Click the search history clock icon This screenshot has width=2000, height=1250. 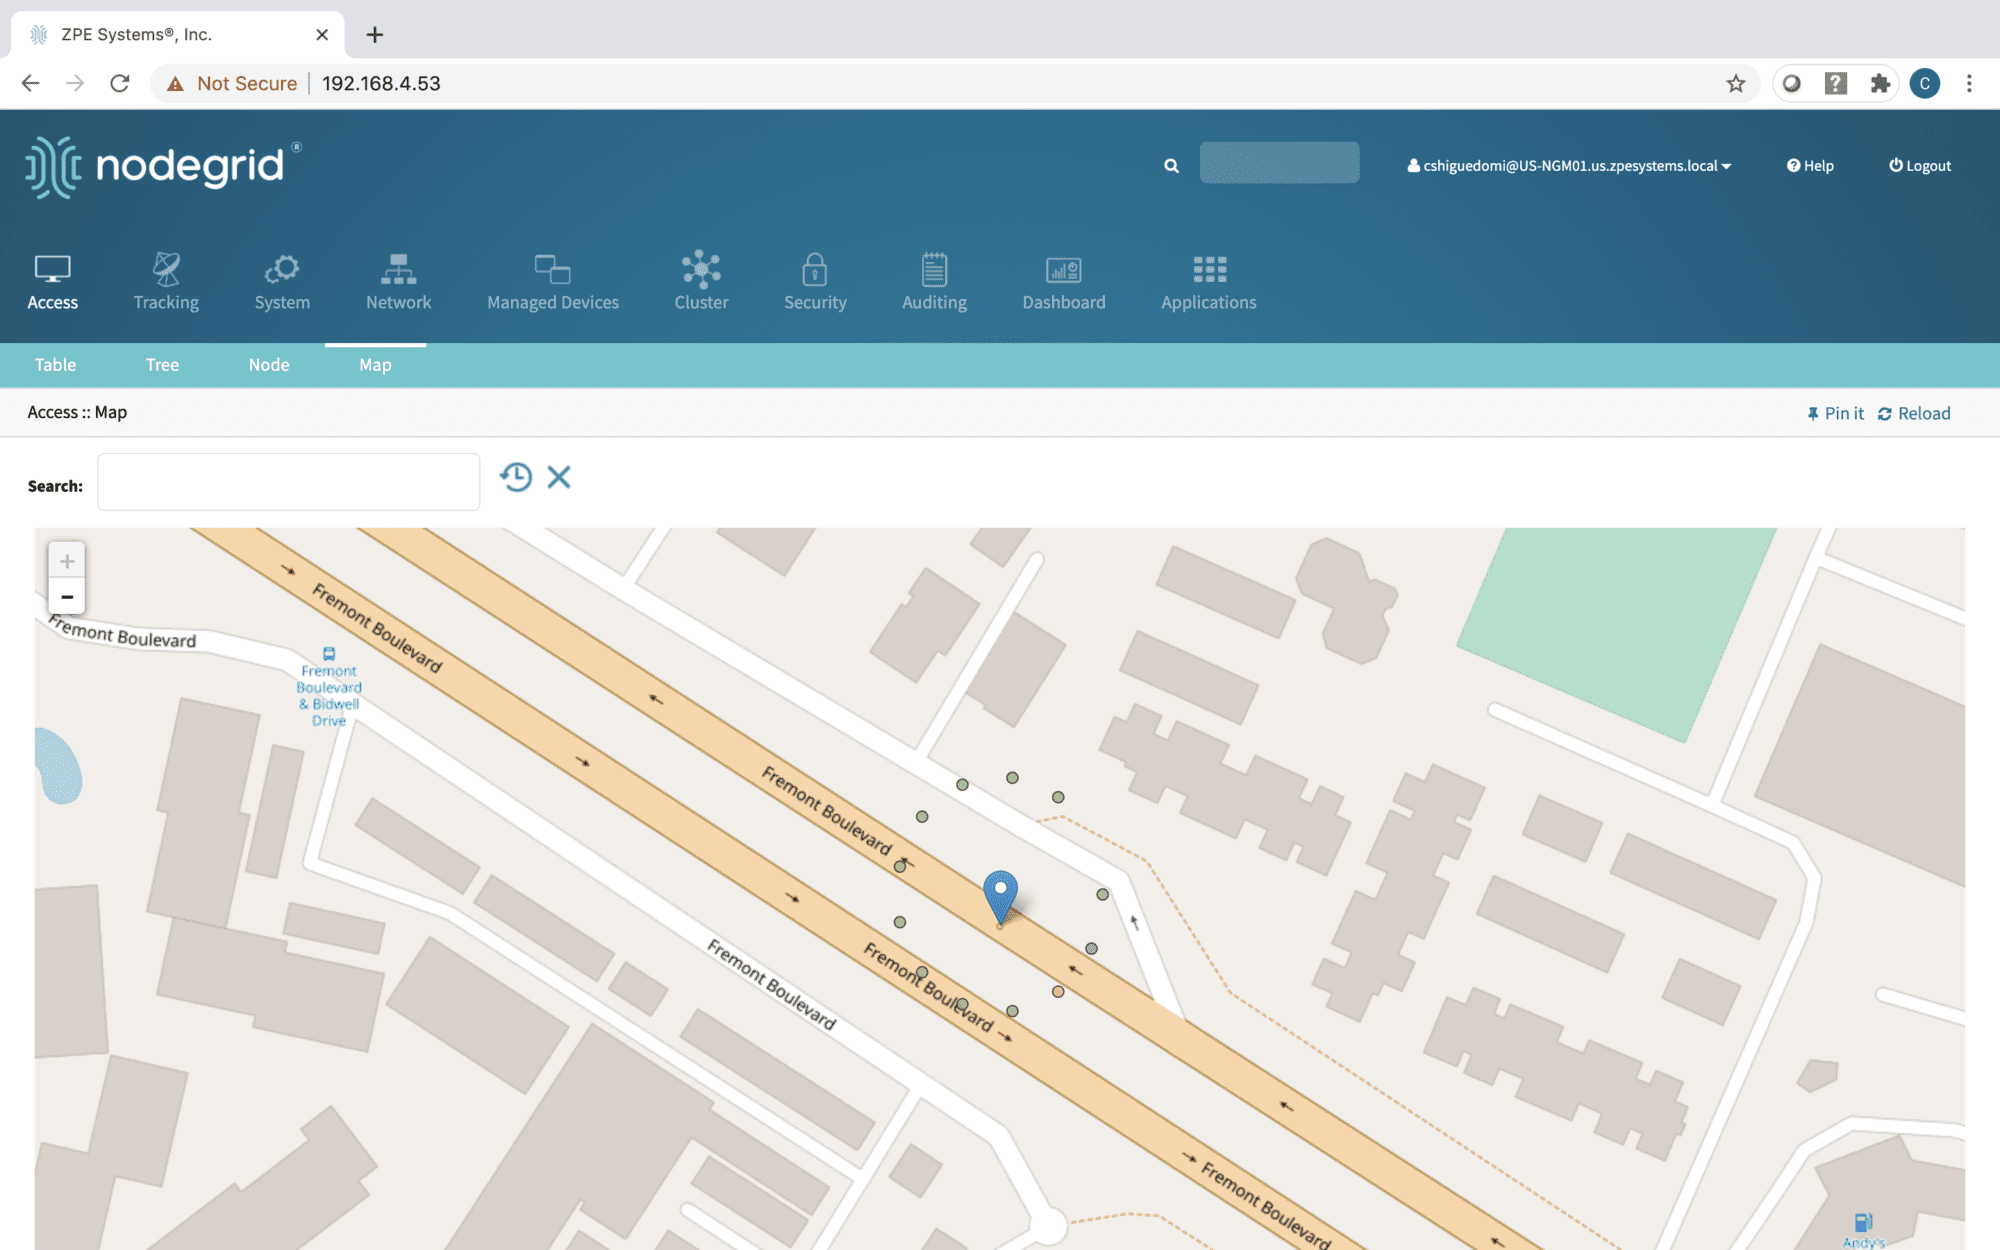pos(516,477)
